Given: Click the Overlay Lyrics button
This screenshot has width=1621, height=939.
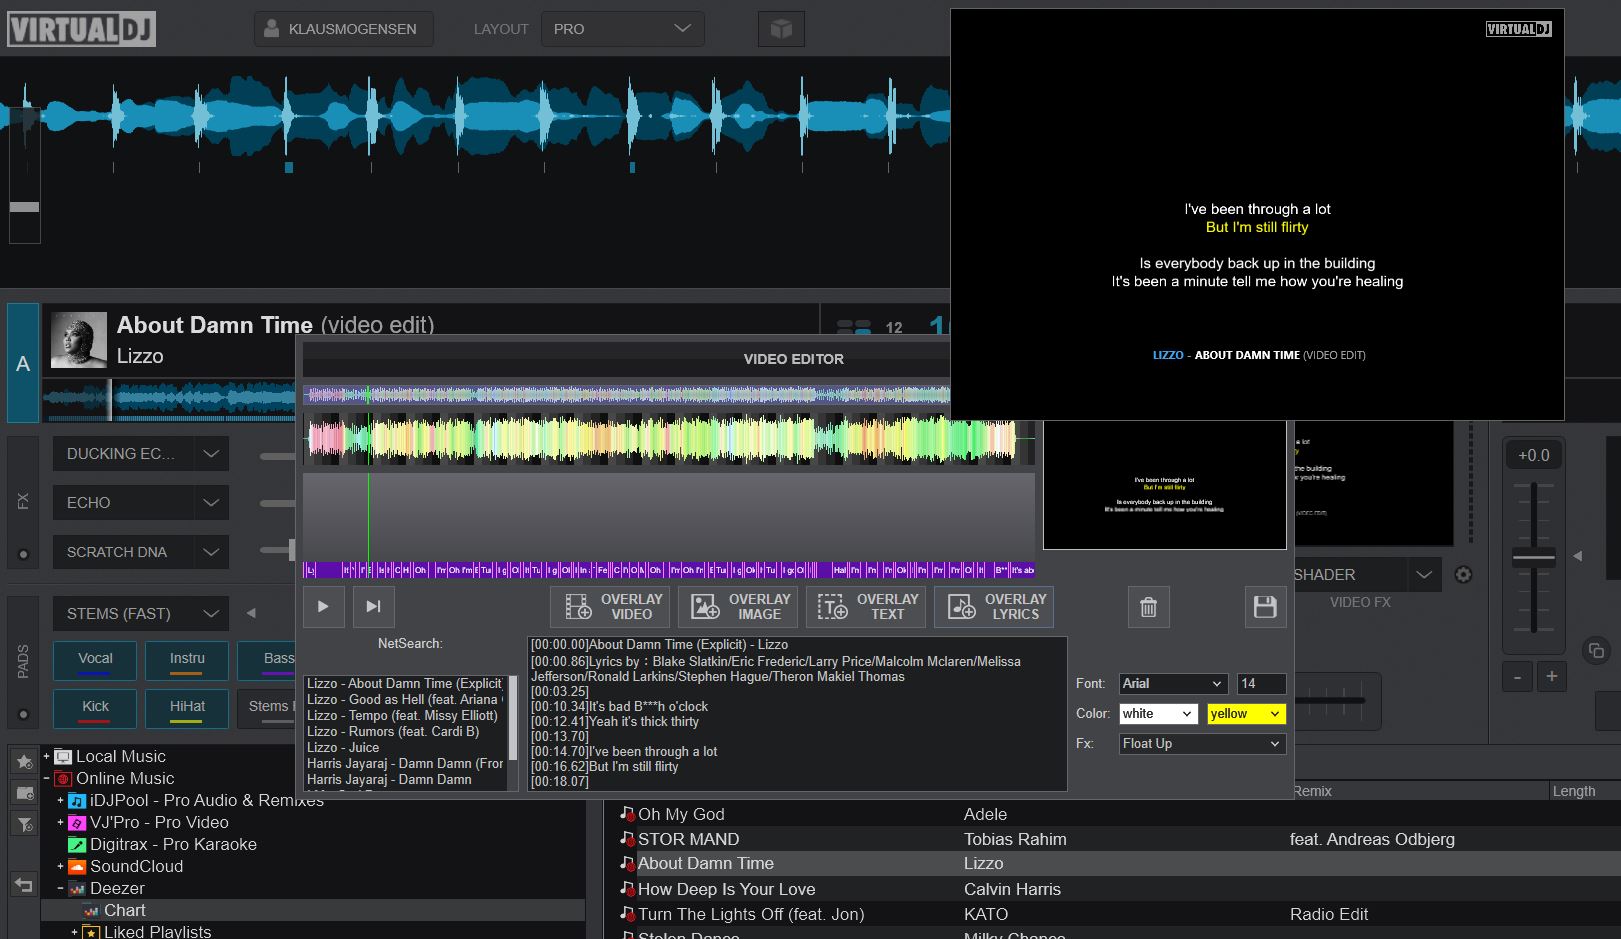Looking at the screenshot, I should pyautogui.click(x=994, y=607).
